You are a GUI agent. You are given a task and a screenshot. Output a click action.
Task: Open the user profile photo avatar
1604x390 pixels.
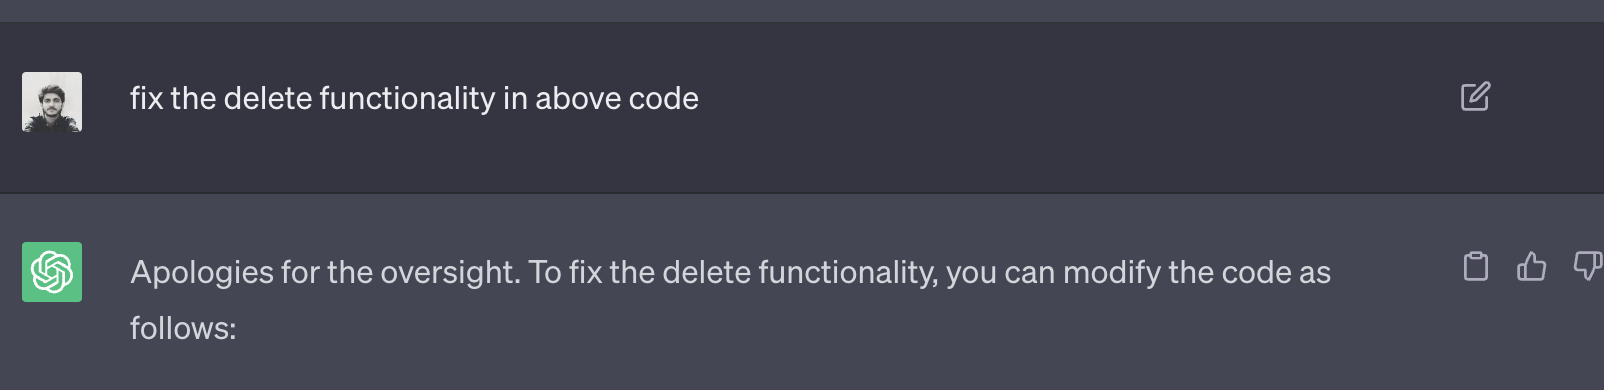coord(52,102)
